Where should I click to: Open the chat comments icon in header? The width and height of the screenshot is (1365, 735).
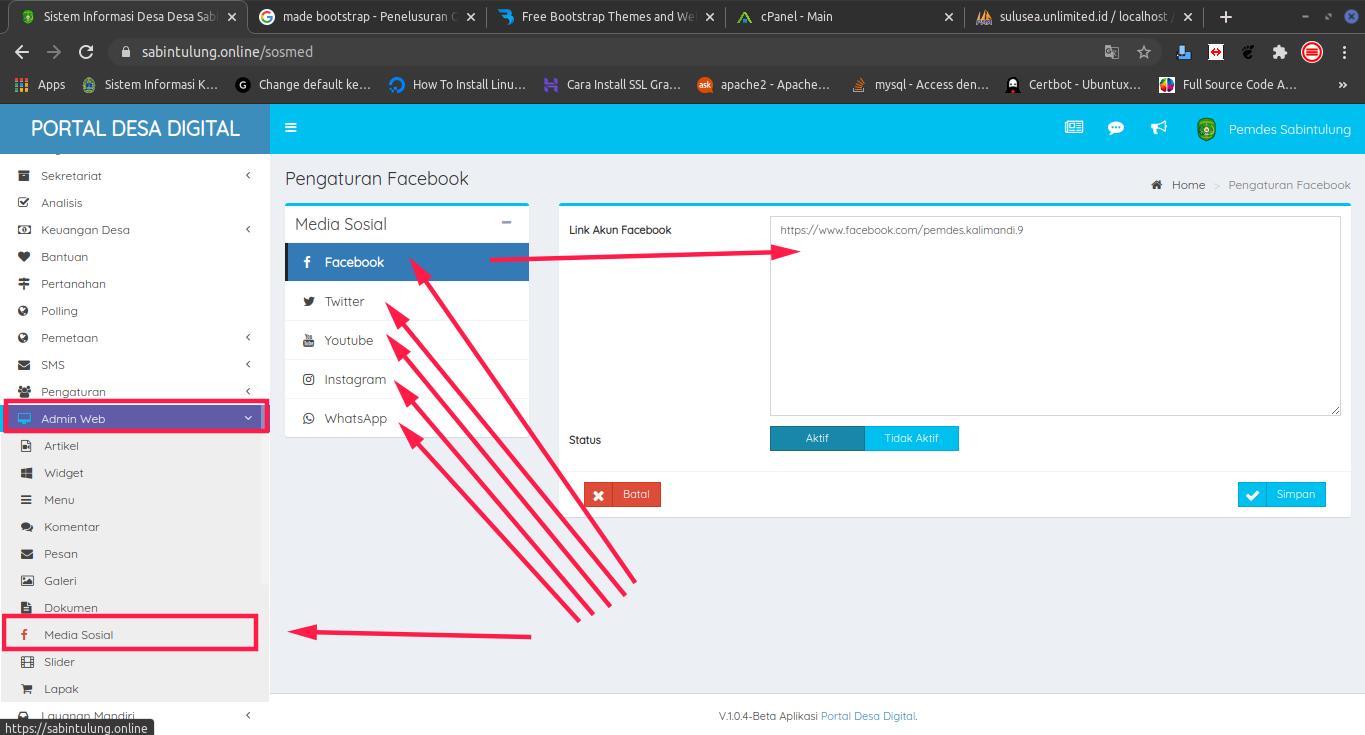(x=1116, y=128)
